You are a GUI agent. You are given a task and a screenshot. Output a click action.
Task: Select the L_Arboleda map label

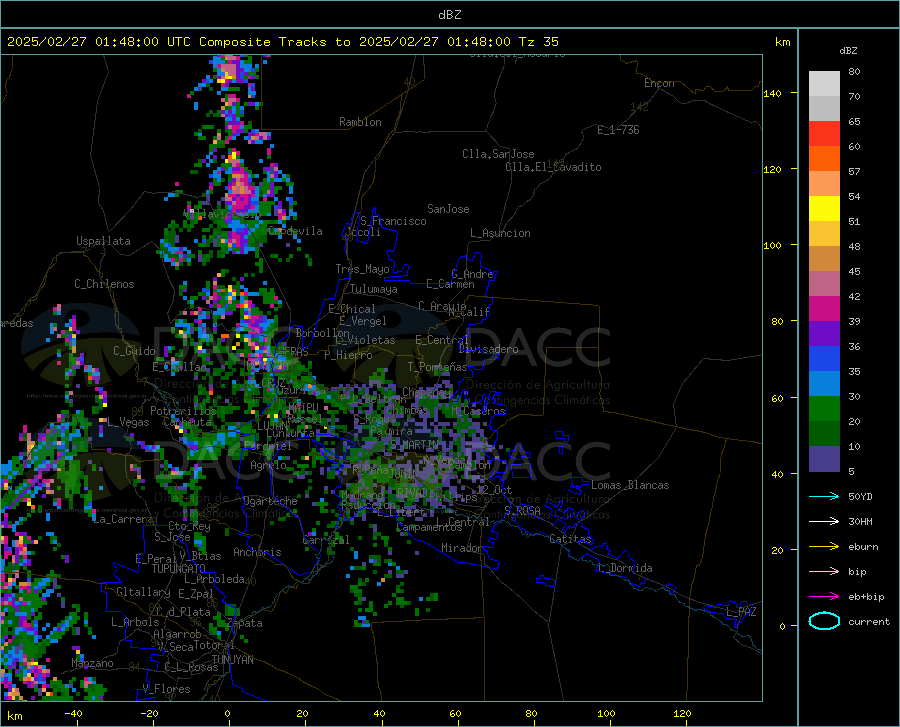[214, 579]
